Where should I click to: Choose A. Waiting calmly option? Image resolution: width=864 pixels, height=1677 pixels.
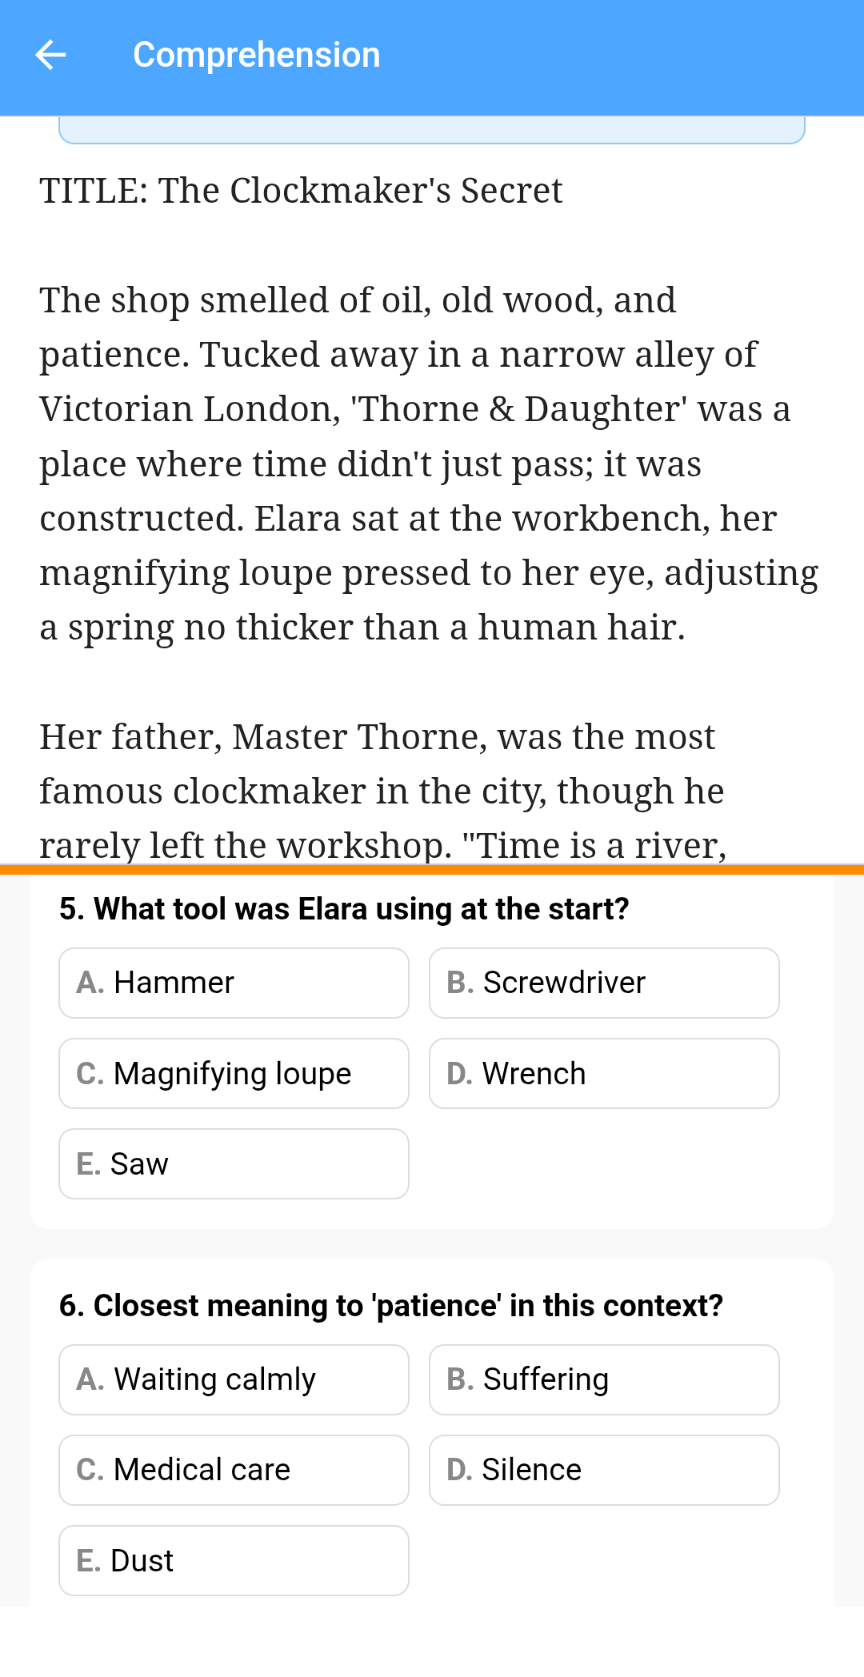point(233,1380)
